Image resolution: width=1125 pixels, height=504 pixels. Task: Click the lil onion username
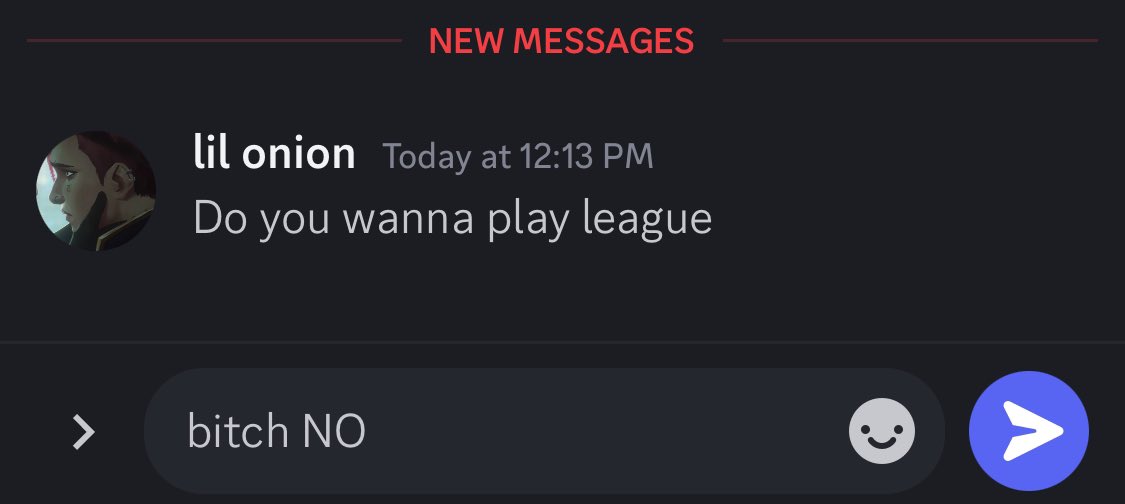[x=274, y=153]
